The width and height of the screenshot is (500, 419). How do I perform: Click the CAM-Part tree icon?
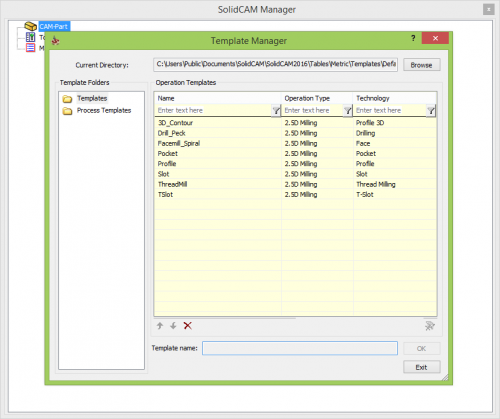pyautogui.click(x=30, y=26)
